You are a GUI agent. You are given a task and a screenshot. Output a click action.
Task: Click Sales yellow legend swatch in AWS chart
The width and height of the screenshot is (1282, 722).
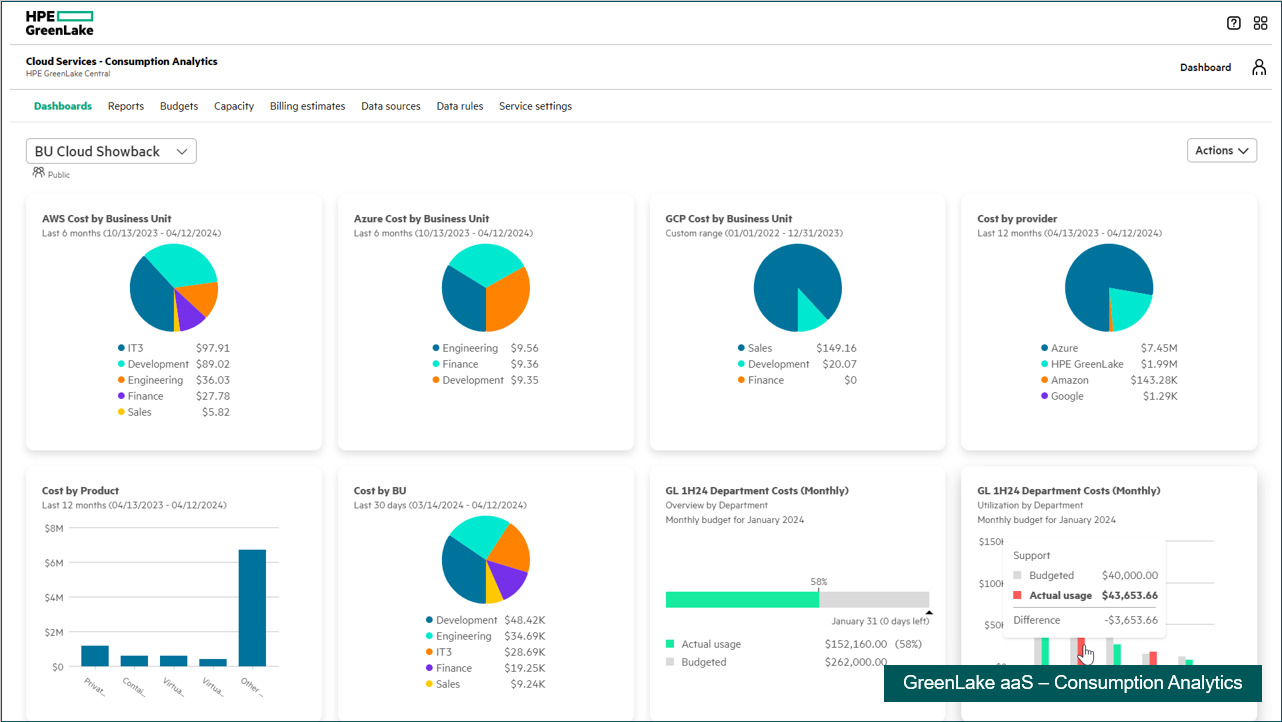[121, 412]
